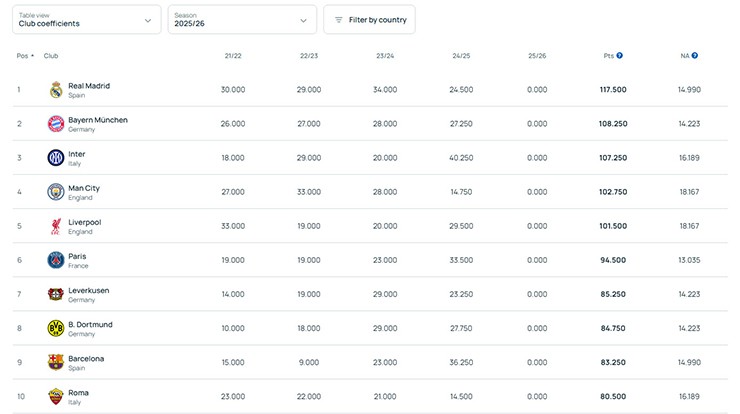
Task: Click the Roma club crest
Action: tap(56, 396)
